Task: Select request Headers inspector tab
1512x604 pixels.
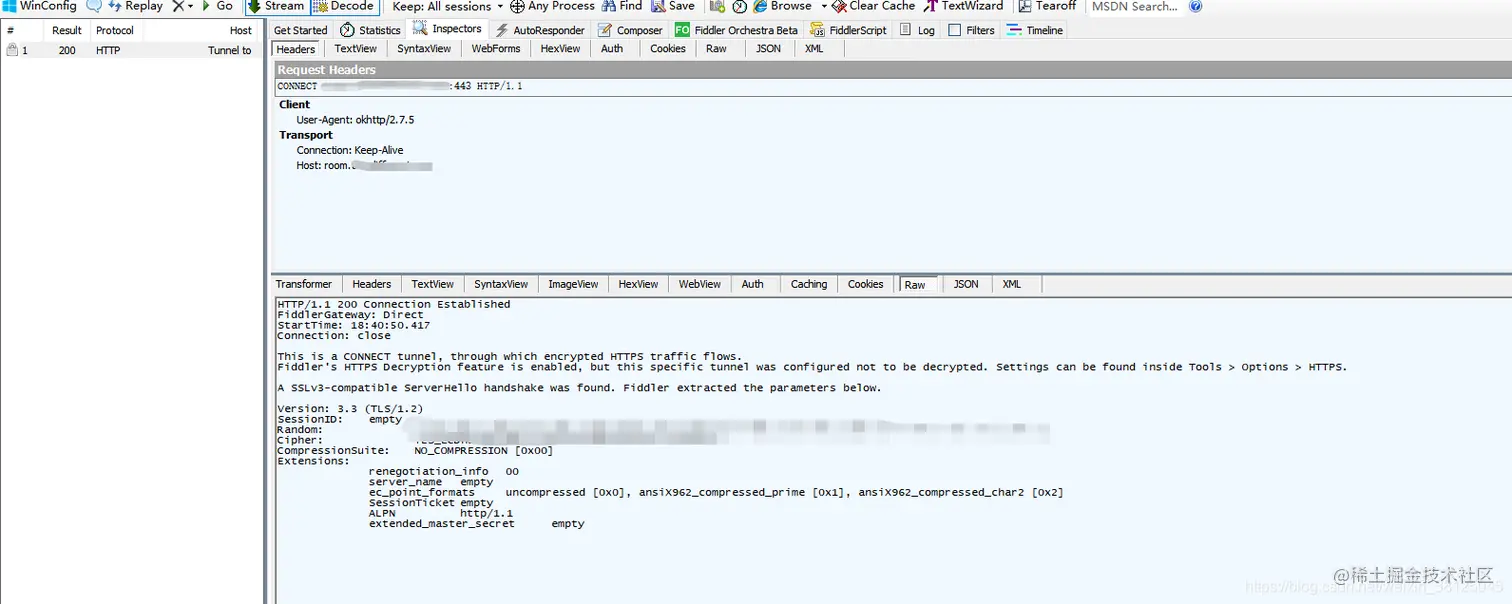Action: pos(296,48)
